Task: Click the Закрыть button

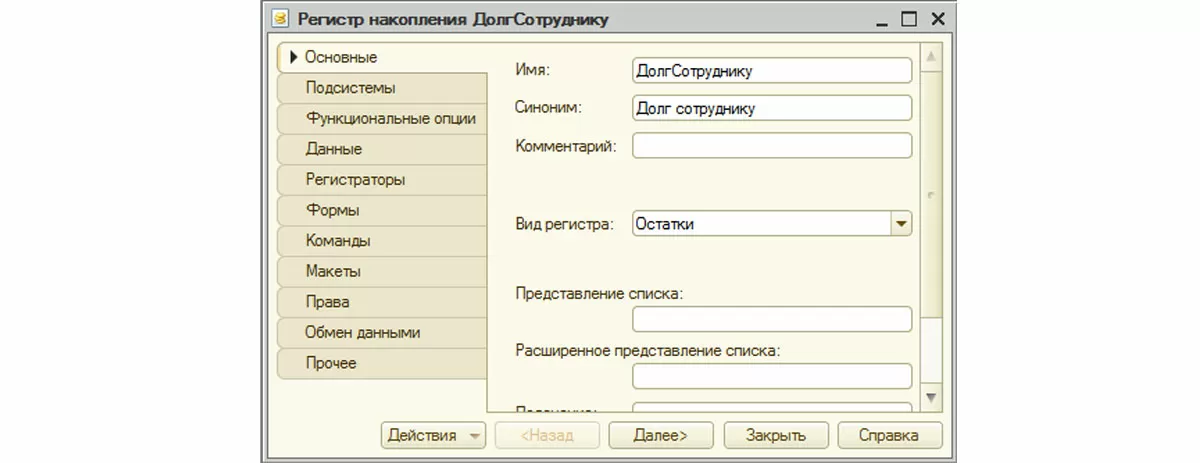Action: pos(777,435)
